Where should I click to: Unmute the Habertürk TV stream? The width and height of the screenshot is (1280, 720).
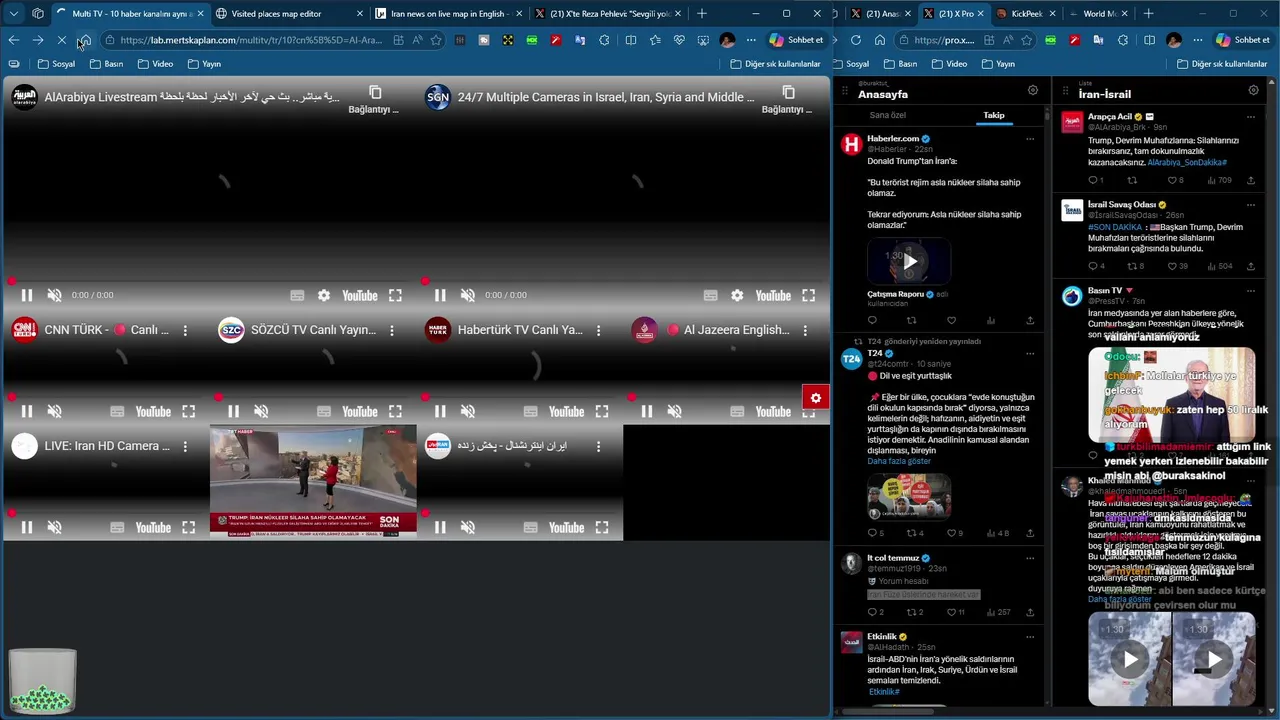coord(467,411)
